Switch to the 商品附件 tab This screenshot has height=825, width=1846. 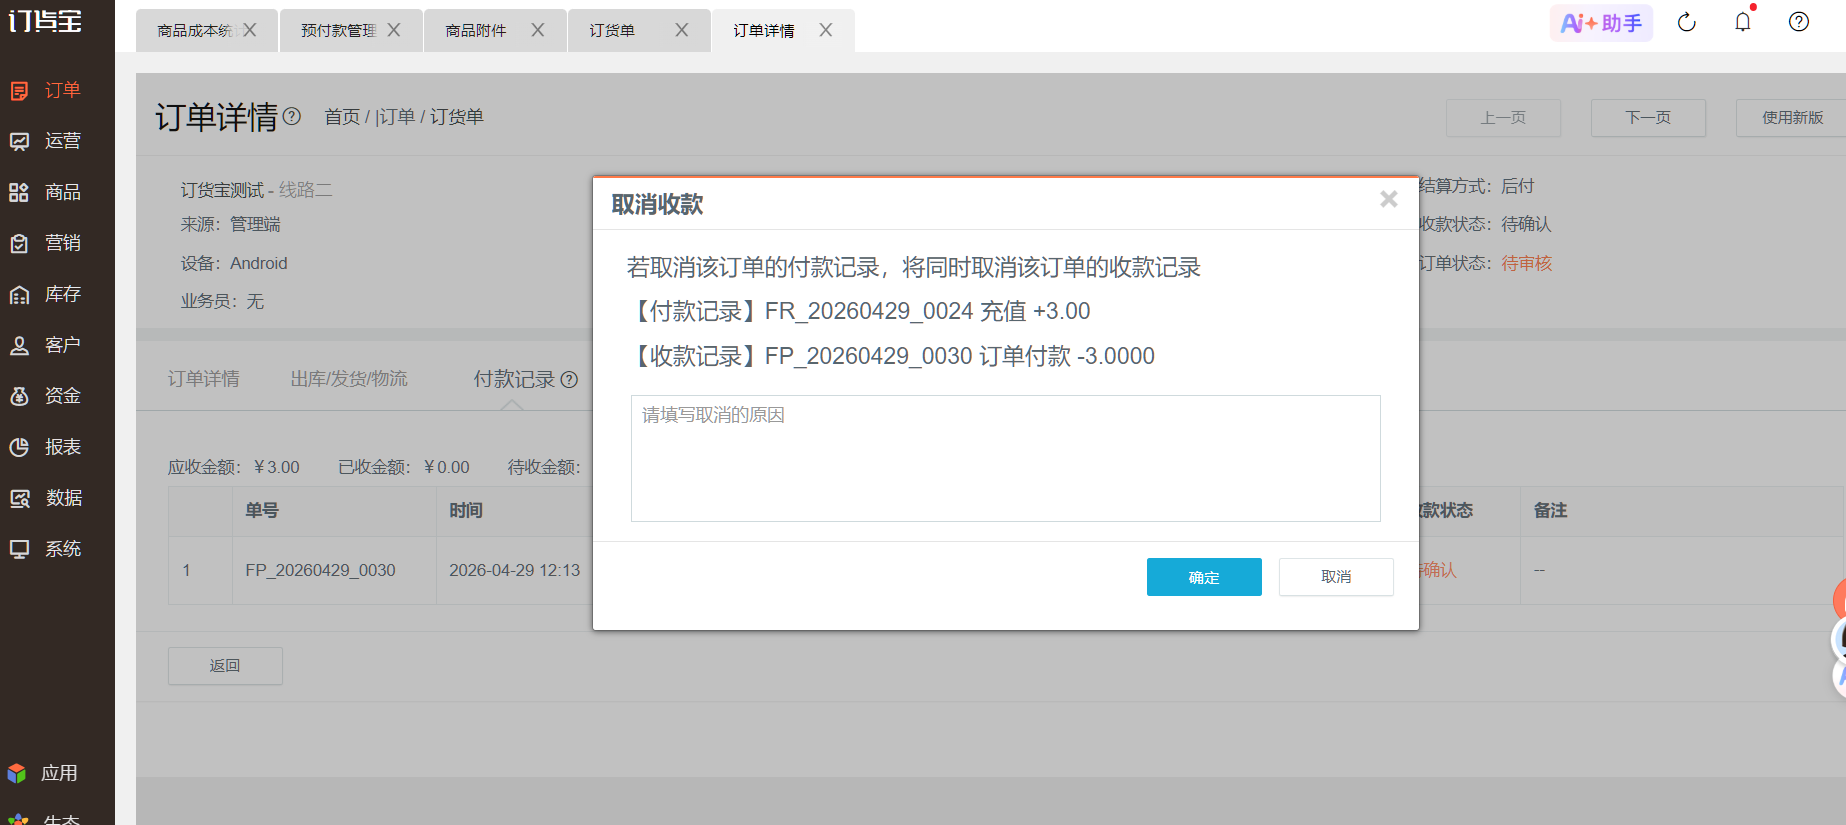click(x=476, y=31)
